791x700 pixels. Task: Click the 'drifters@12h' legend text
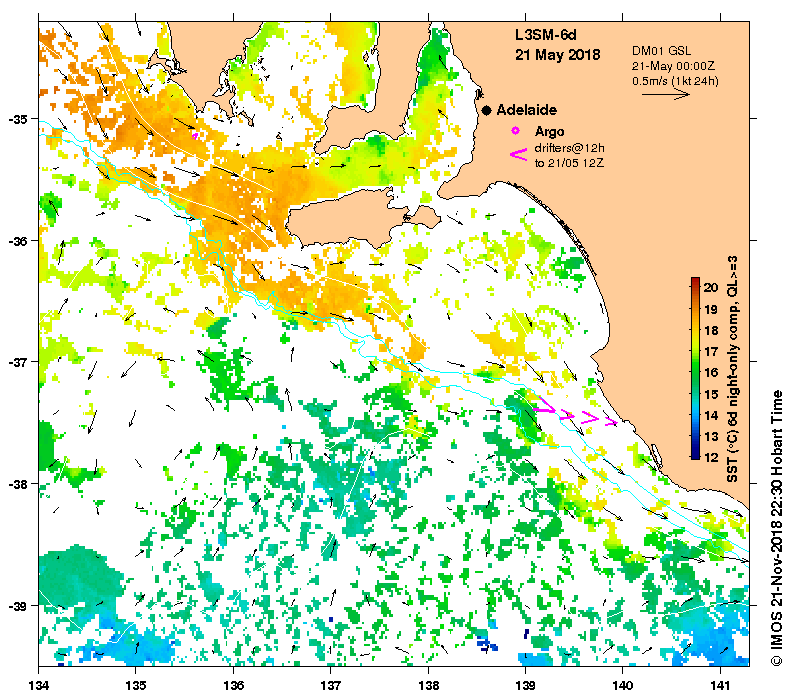(x=569, y=148)
